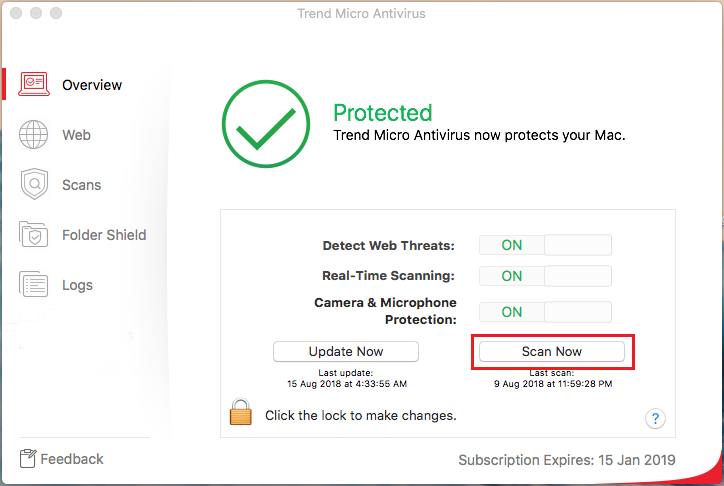Click the Web globe icon
This screenshot has height=486, width=724.
click(33, 134)
